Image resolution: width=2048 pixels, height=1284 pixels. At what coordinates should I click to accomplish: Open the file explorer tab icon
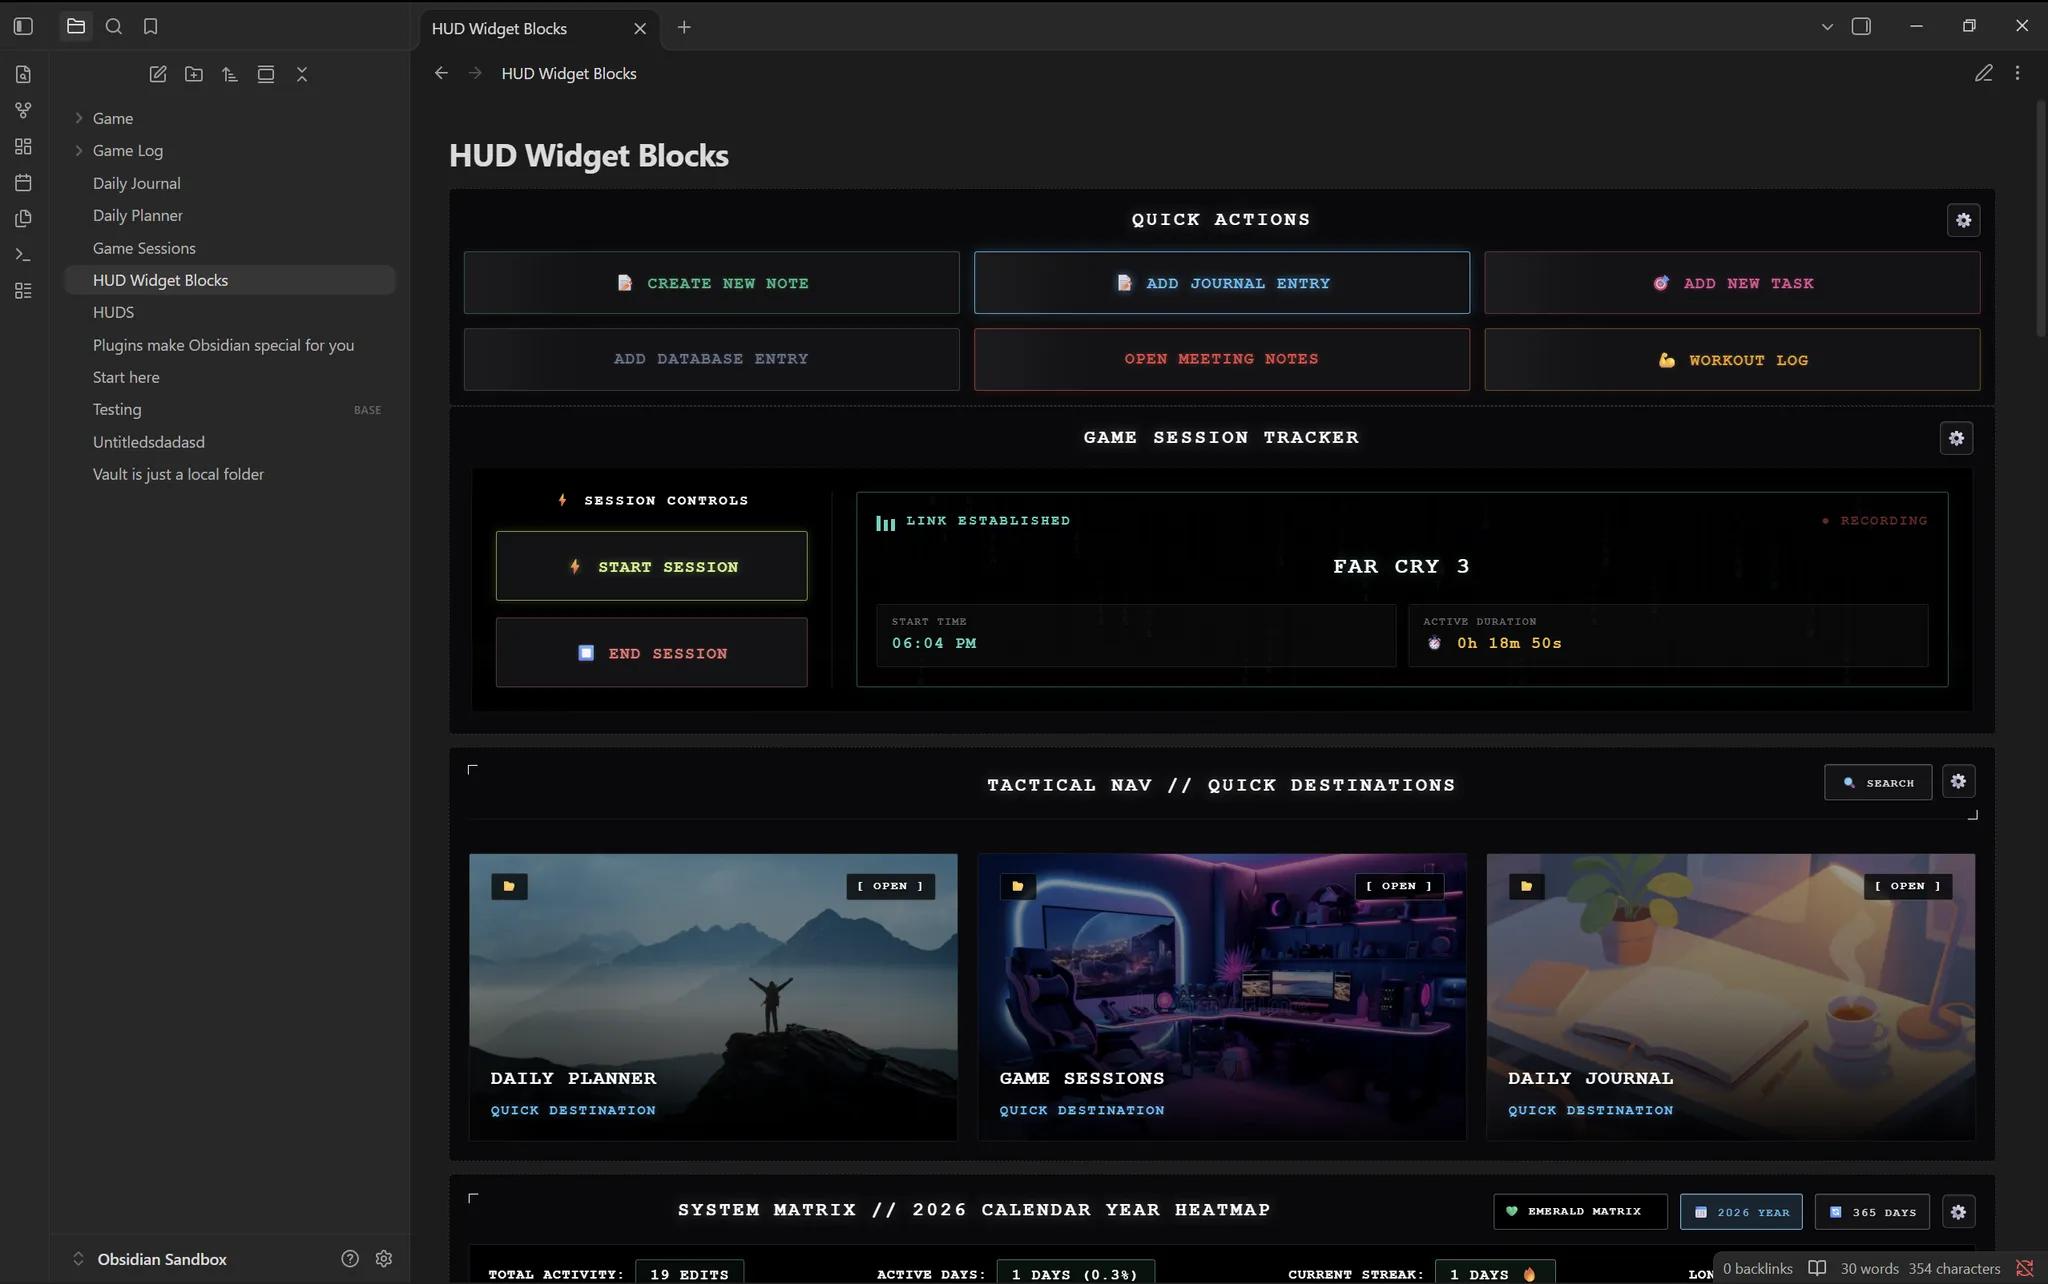(x=76, y=27)
